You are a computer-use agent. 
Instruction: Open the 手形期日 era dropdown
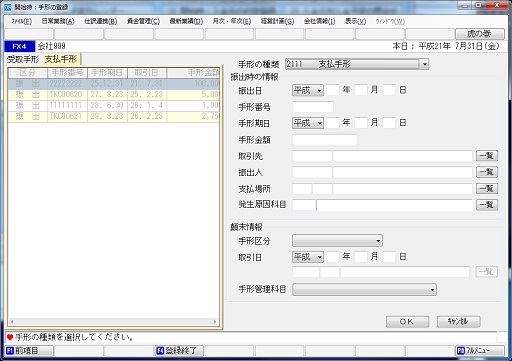point(307,123)
